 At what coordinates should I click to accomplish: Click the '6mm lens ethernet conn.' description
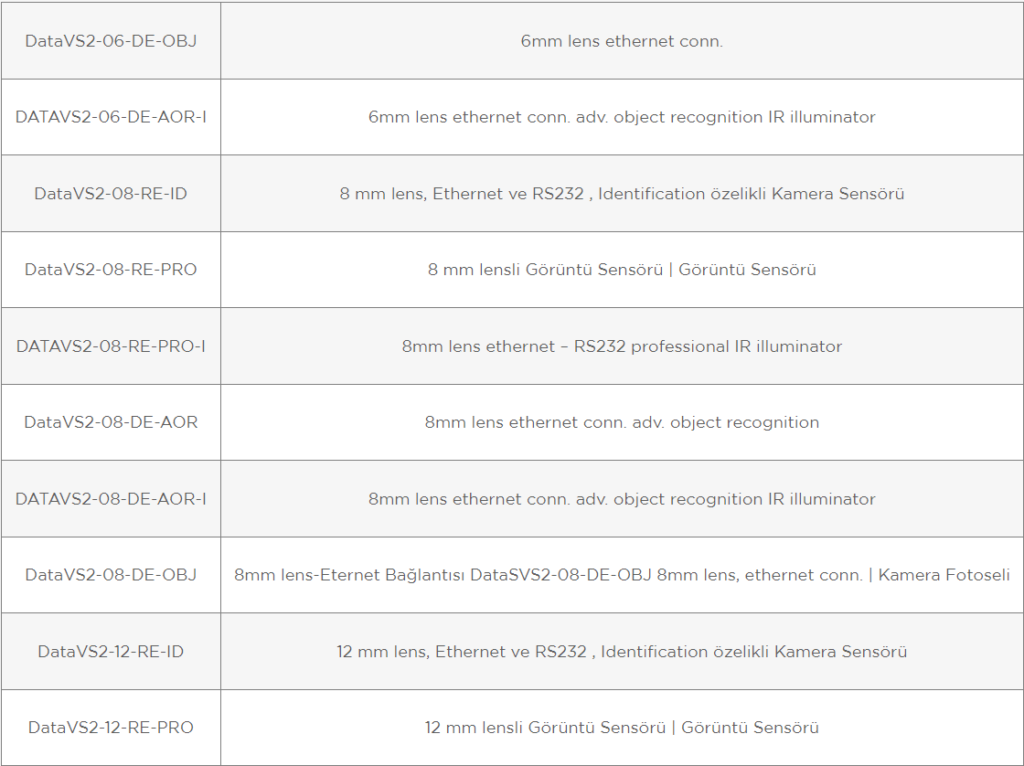(622, 41)
